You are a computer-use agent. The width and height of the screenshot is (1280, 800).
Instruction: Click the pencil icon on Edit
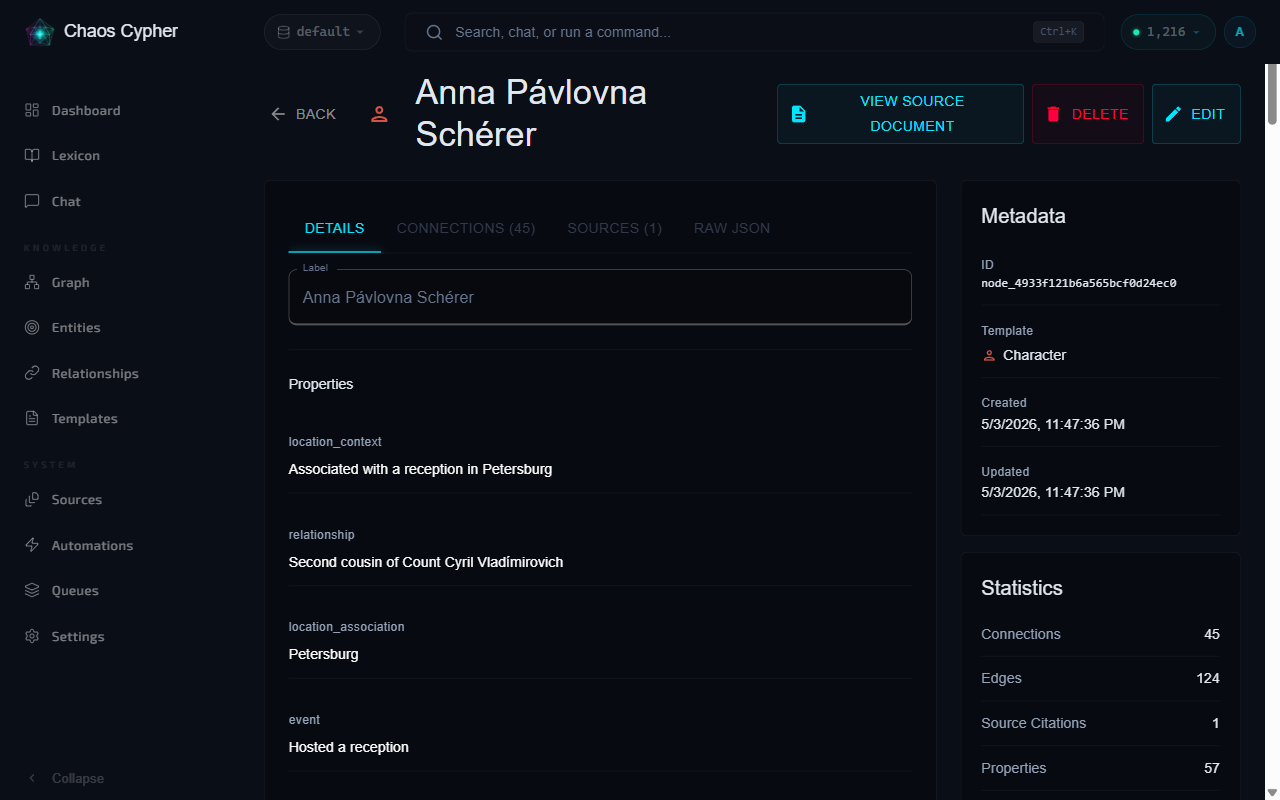[1173, 114]
